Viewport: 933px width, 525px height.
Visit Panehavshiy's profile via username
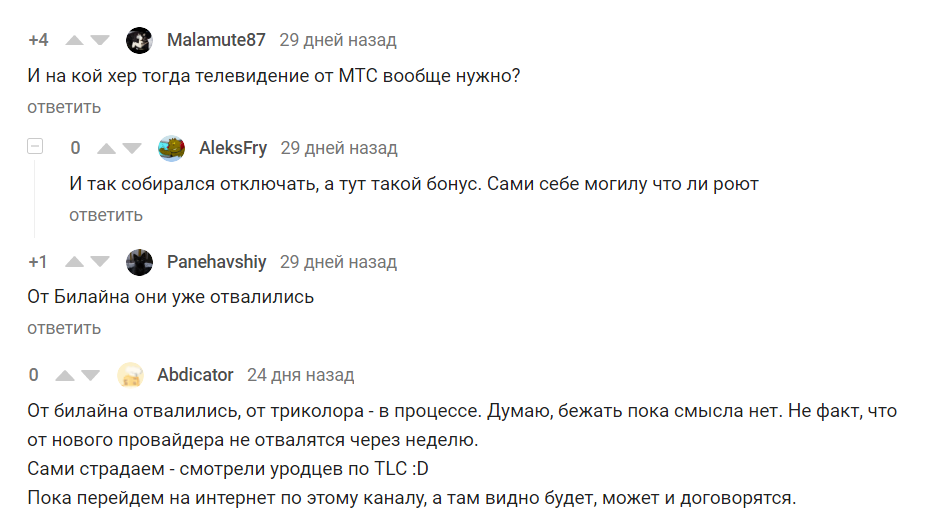216,263
